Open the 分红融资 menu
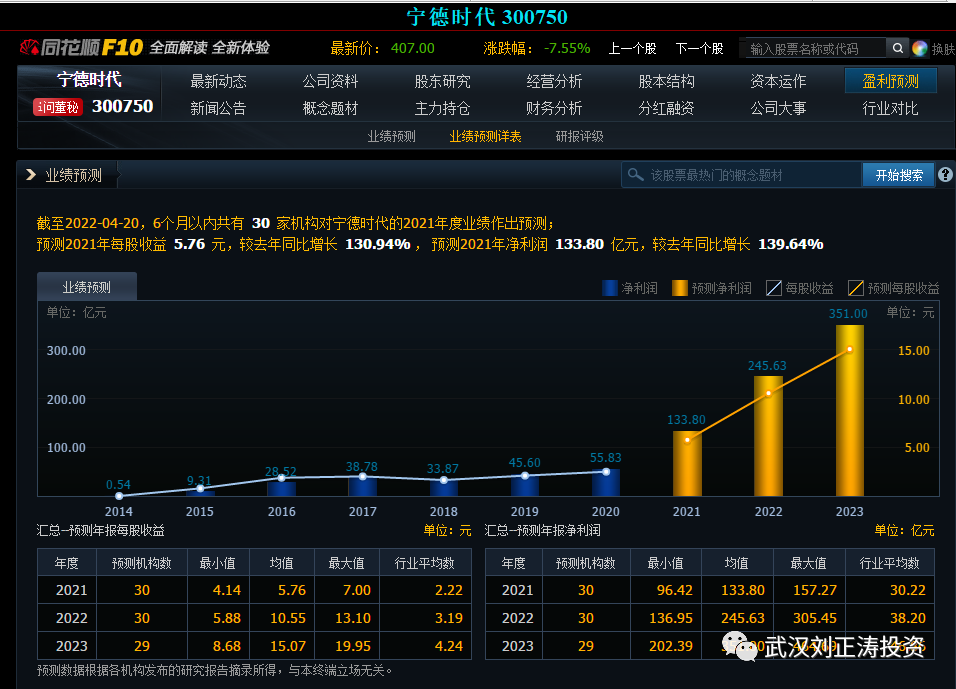956x689 pixels. pyautogui.click(x=666, y=109)
